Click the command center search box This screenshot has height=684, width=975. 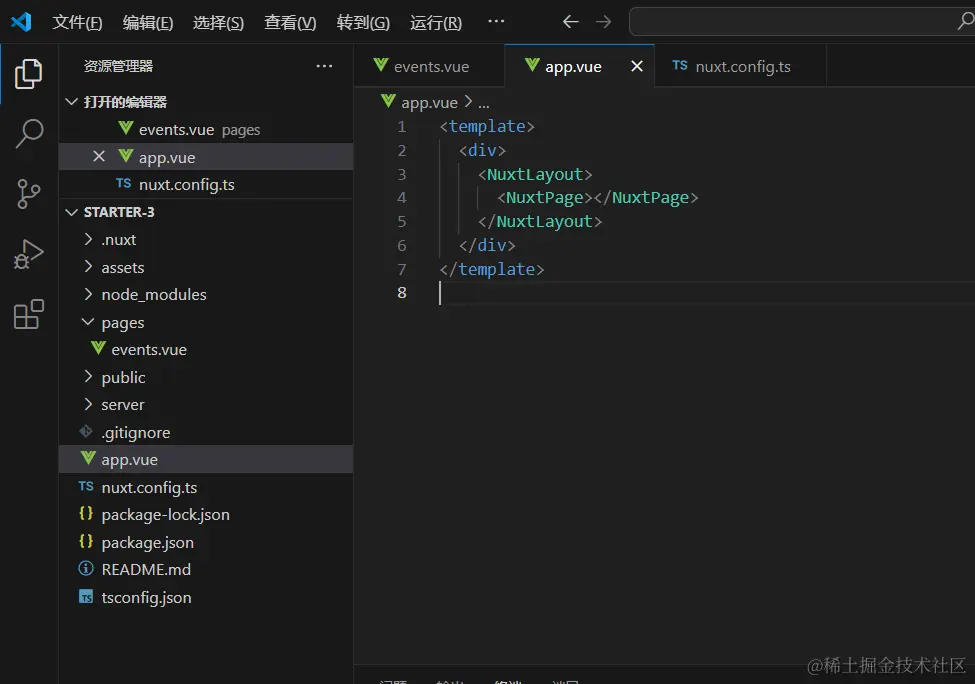(802, 22)
